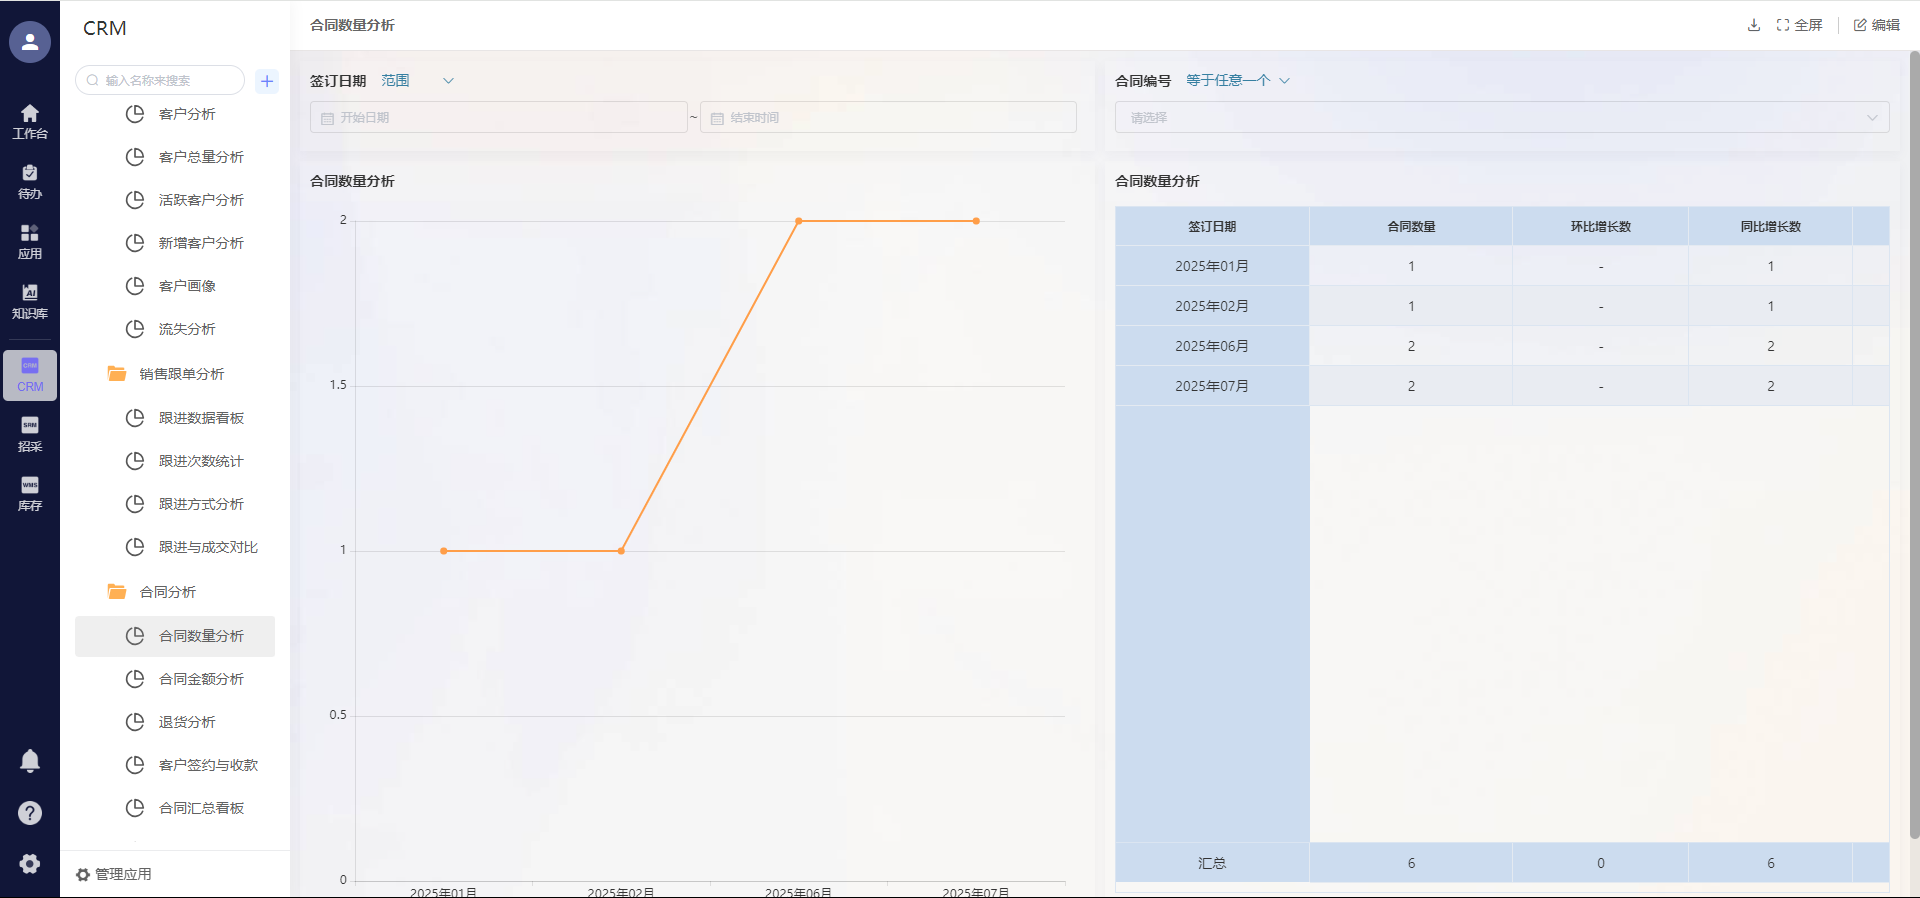Screen dimensions: 1920x898
Task: Open the 请选择 contract number dropdown
Action: coord(1501,118)
